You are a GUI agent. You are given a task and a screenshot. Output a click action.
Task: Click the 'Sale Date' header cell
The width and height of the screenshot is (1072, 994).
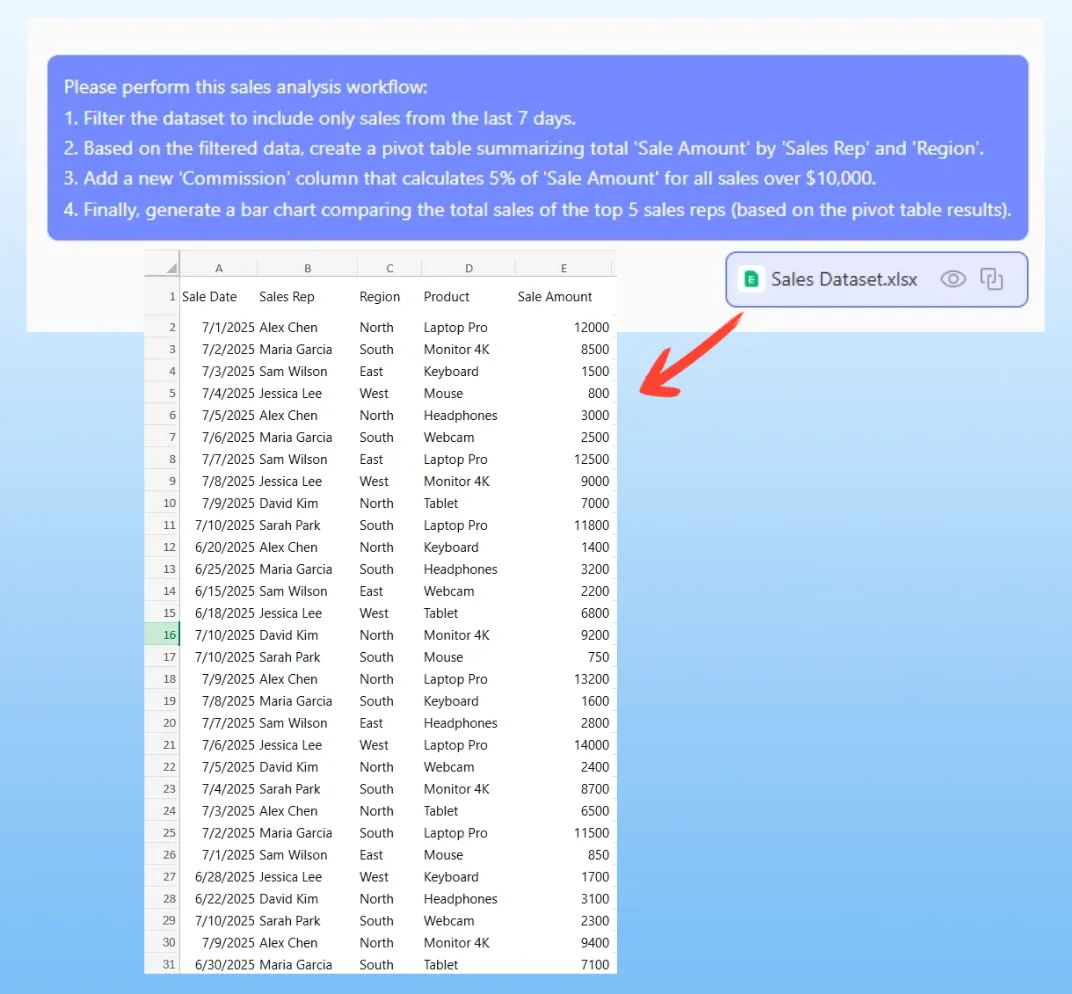(x=210, y=297)
